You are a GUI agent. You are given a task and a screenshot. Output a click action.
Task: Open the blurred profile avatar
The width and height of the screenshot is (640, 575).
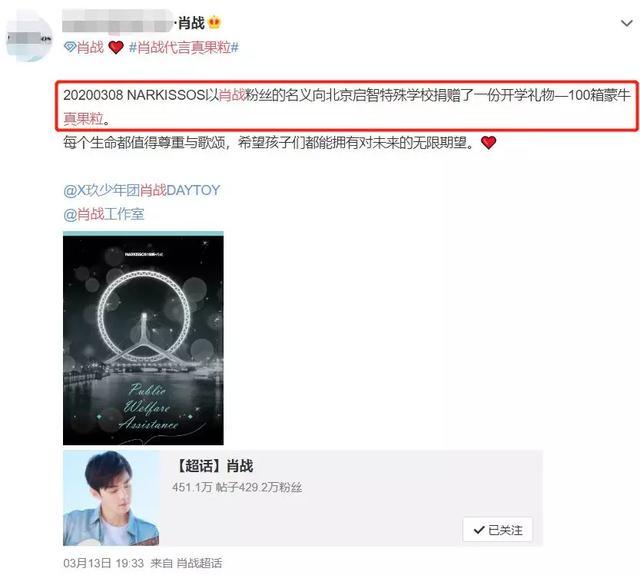click(x=29, y=36)
